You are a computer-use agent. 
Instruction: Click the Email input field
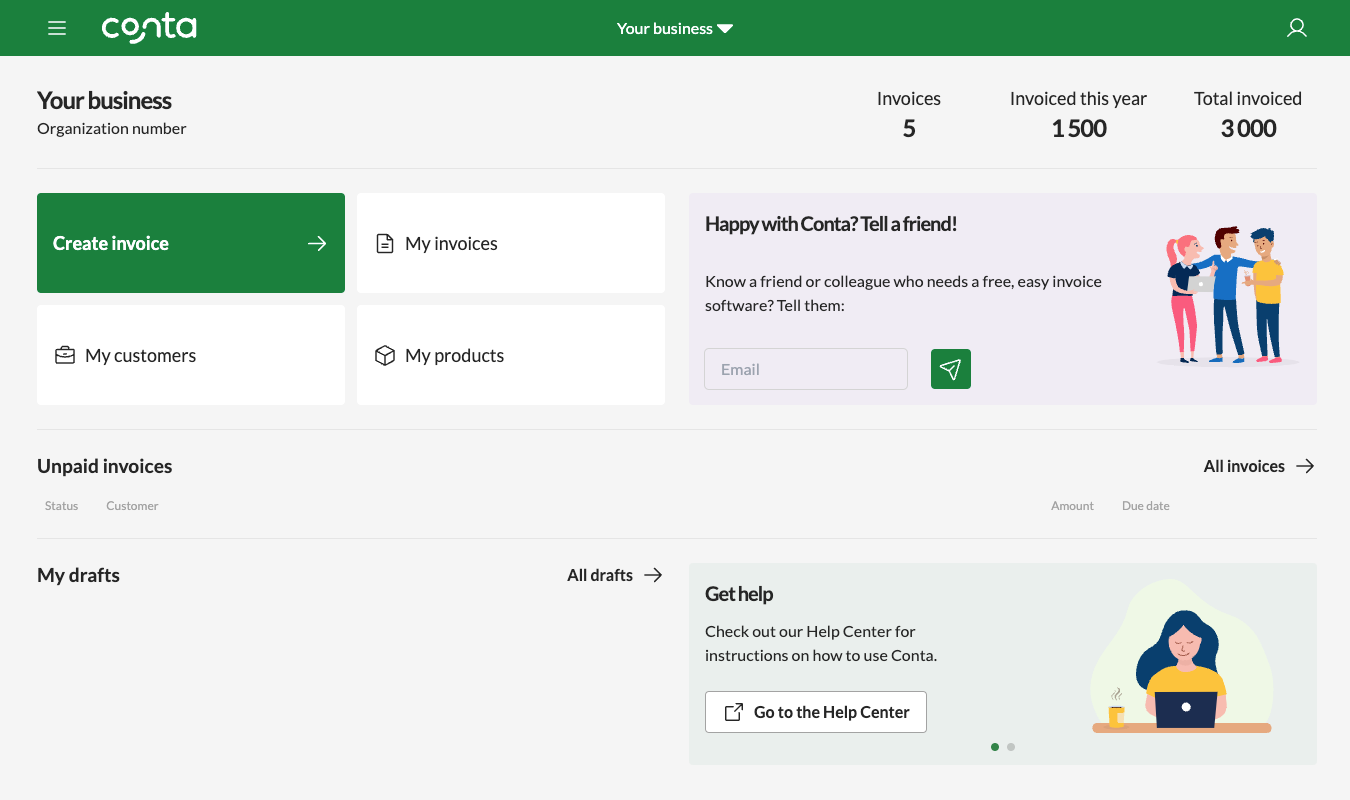click(806, 369)
